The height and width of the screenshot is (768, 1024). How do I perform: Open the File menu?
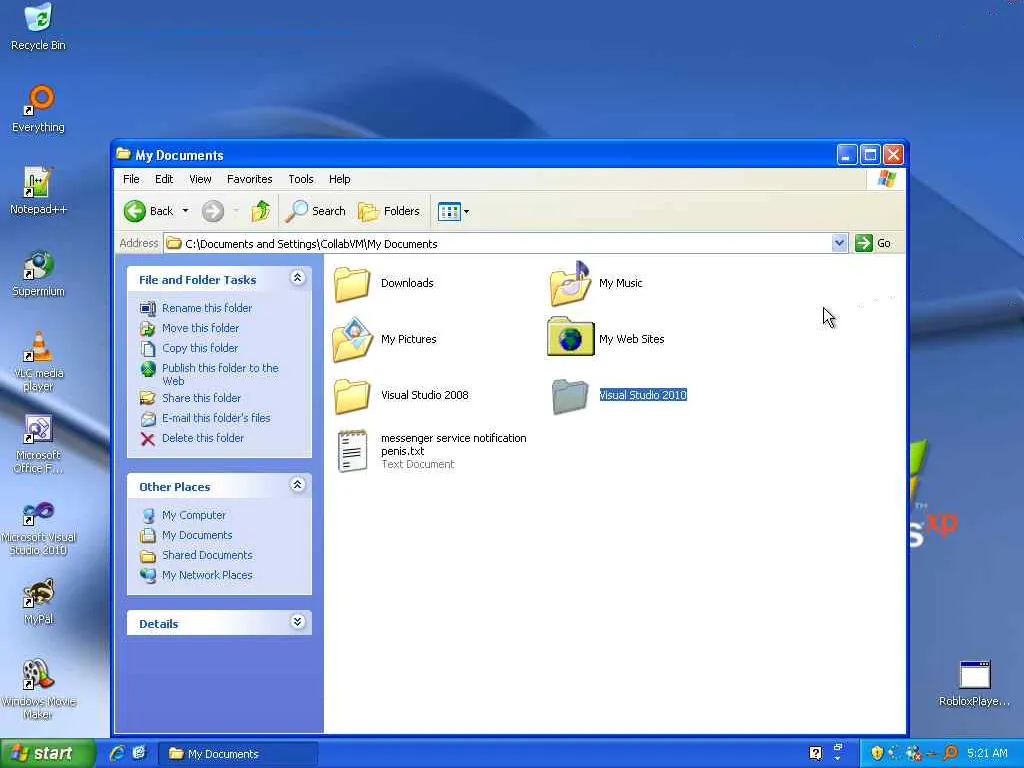pos(131,179)
